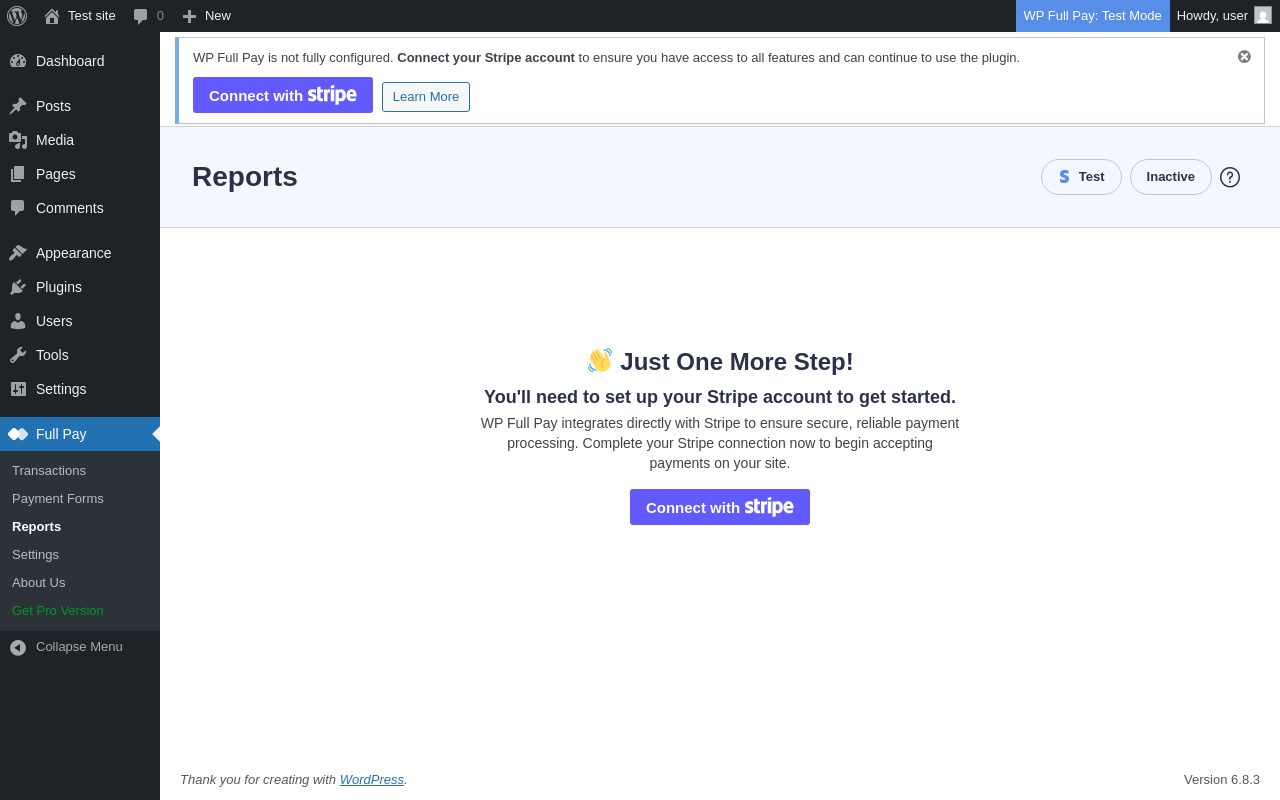Click the Test mode pill button

click(1081, 177)
